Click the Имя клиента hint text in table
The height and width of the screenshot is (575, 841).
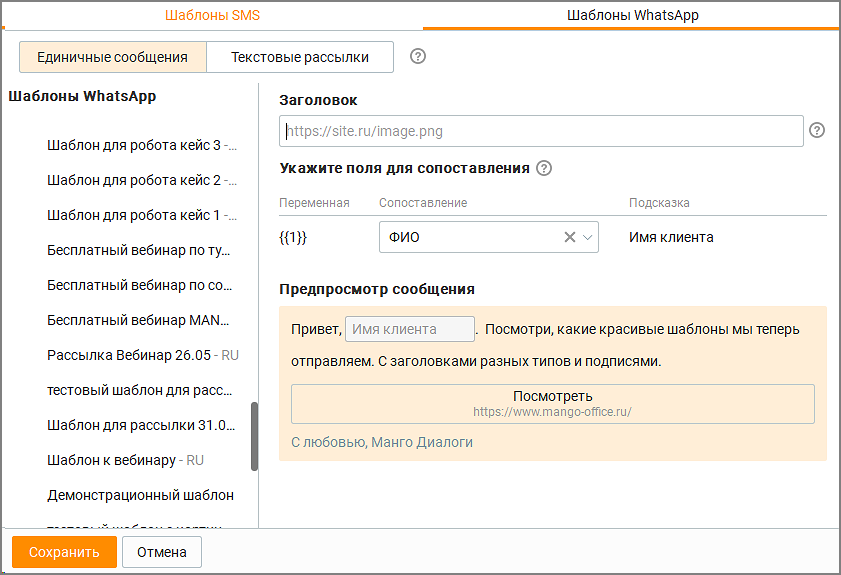671,237
